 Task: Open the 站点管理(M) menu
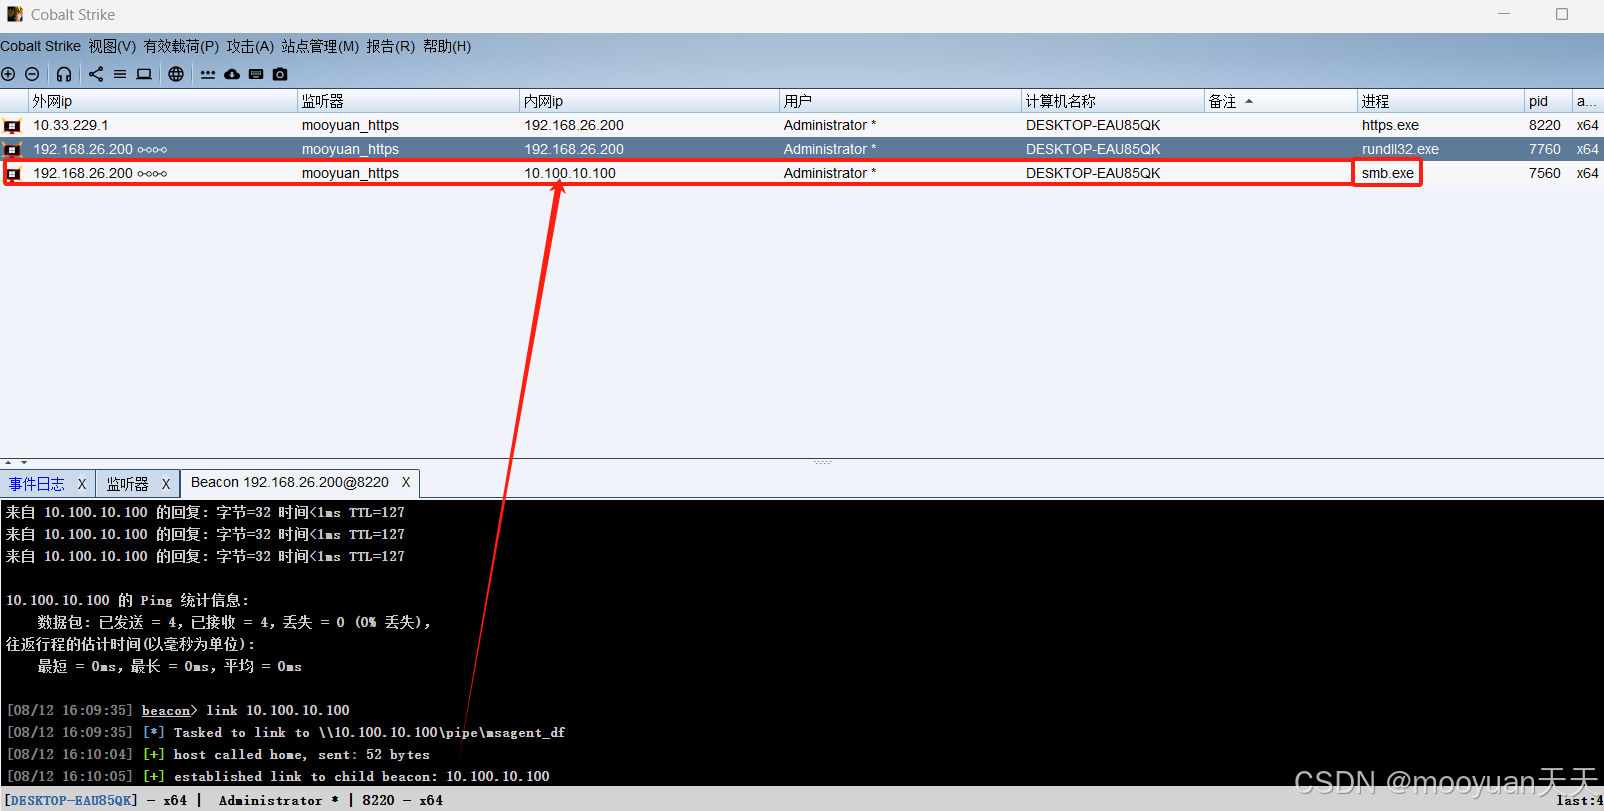pos(320,46)
